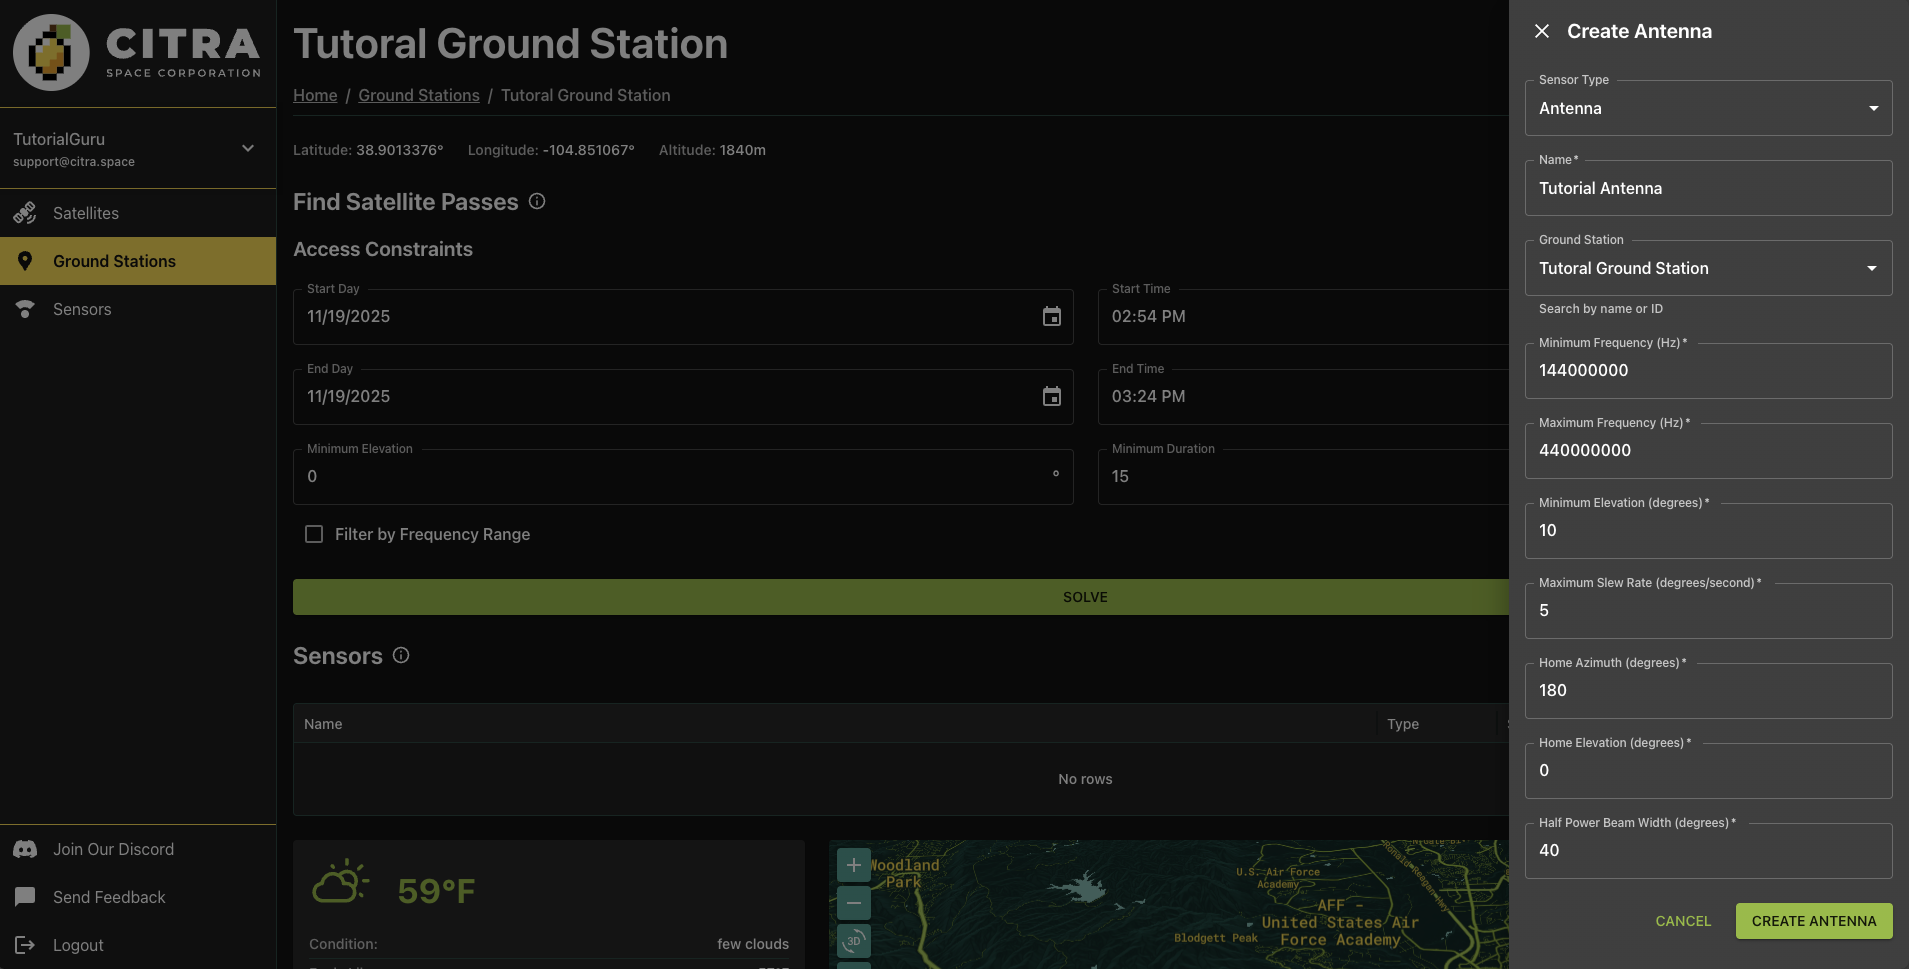The width and height of the screenshot is (1909, 969).
Task: Click the Create Antenna button
Action: pyautogui.click(x=1814, y=921)
